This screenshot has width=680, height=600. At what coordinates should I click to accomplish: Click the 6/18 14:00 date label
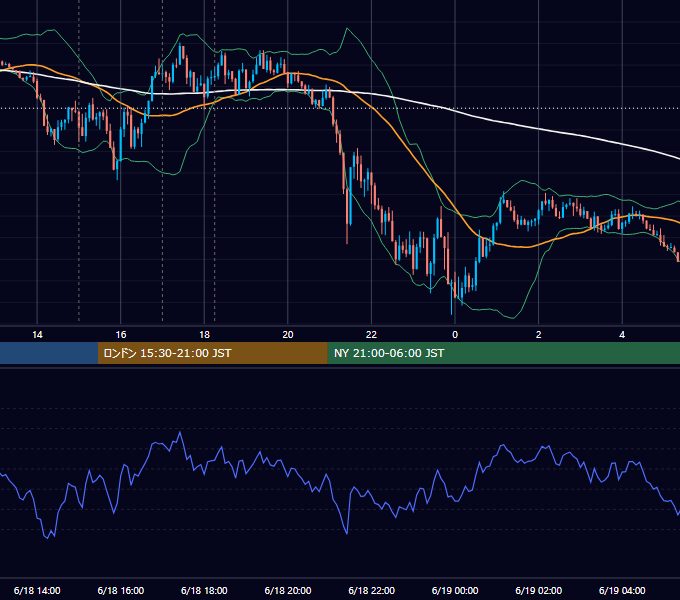pos(37,590)
